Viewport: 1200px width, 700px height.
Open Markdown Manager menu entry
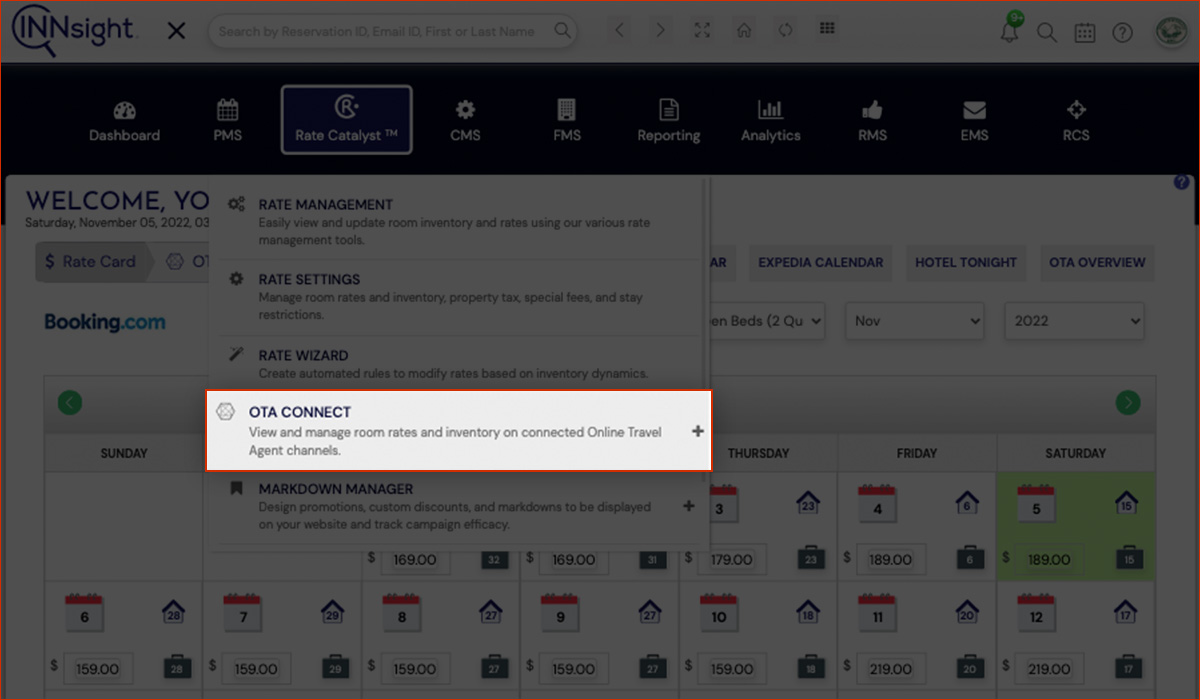(458, 506)
